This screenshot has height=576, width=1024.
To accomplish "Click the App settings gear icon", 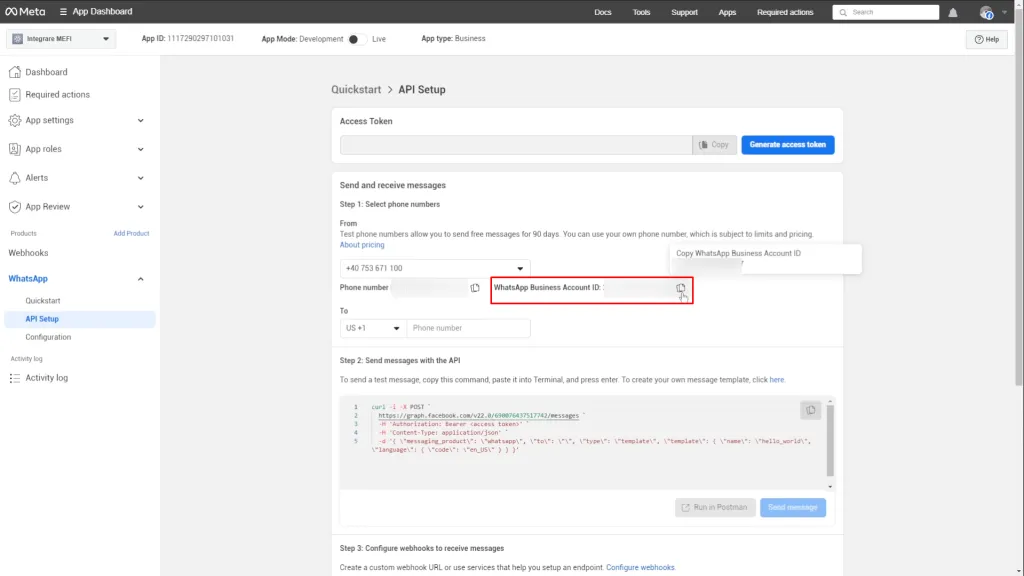I will pyautogui.click(x=14, y=120).
